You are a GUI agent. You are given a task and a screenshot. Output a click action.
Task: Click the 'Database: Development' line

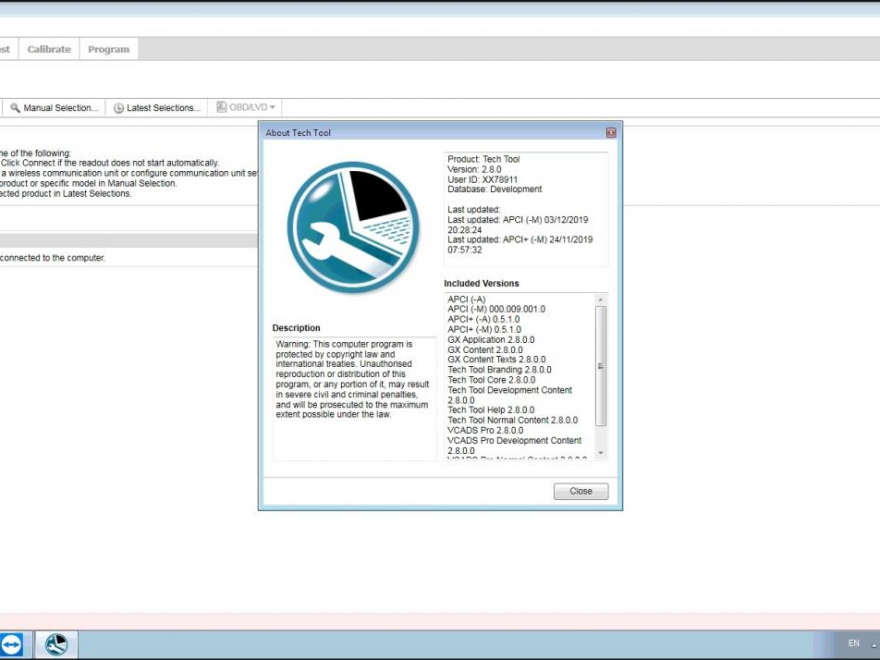tap(495, 189)
